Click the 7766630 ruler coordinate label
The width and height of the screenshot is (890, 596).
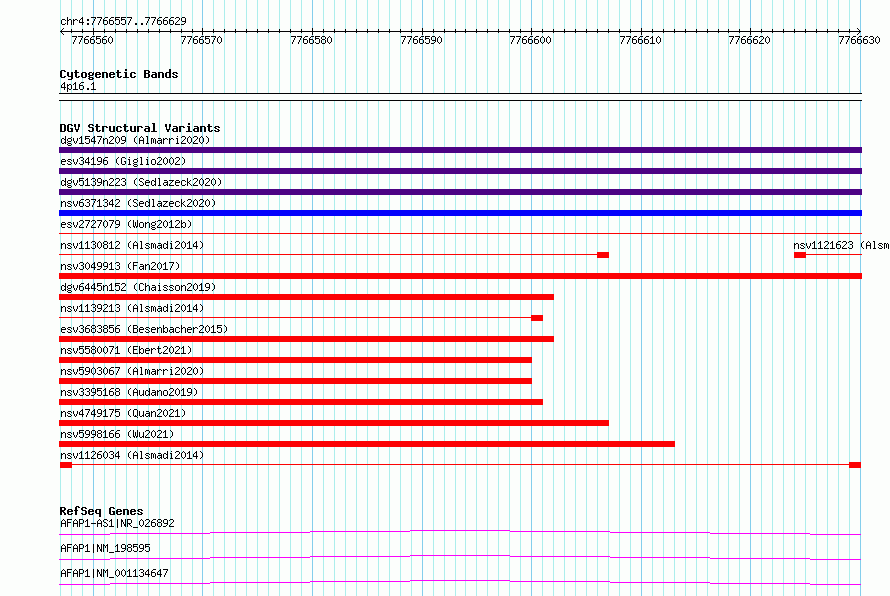859,40
